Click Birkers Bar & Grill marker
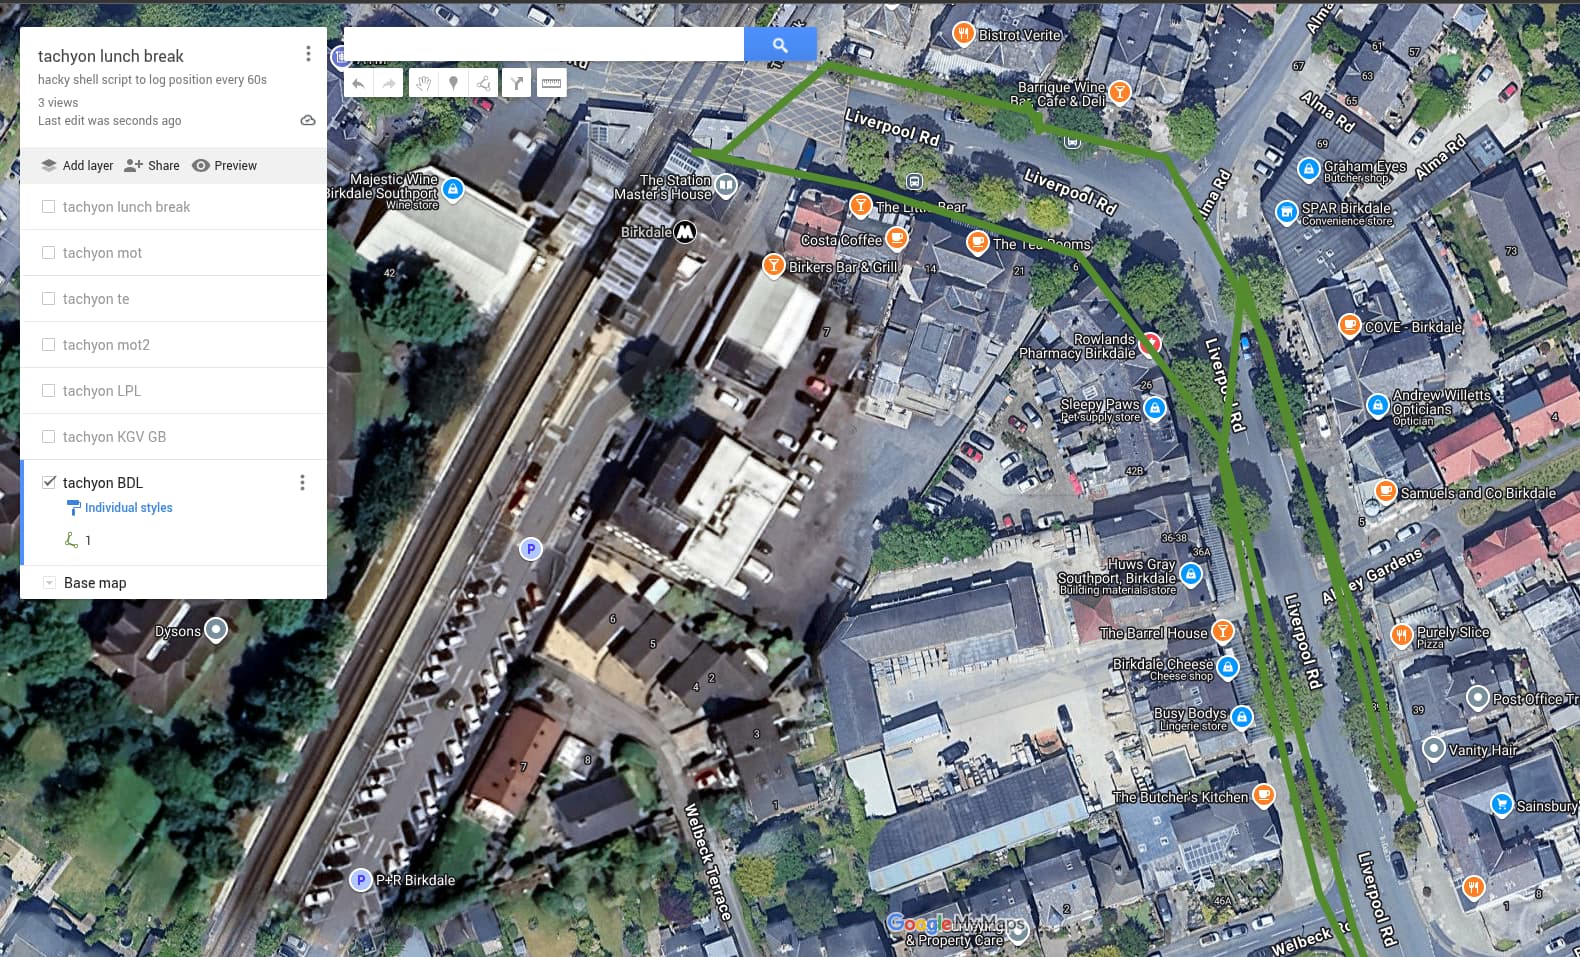The width and height of the screenshot is (1580, 957). [x=773, y=266]
